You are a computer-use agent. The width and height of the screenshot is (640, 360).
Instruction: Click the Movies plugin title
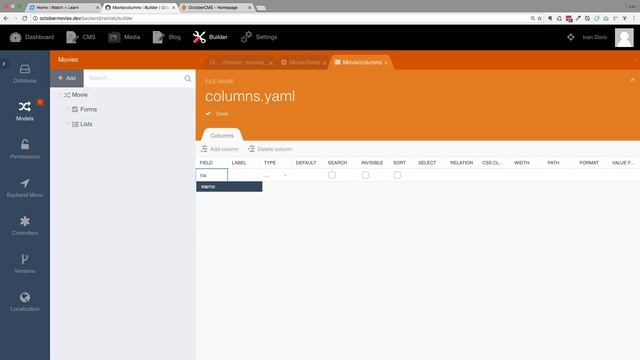[x=68, y=60]
